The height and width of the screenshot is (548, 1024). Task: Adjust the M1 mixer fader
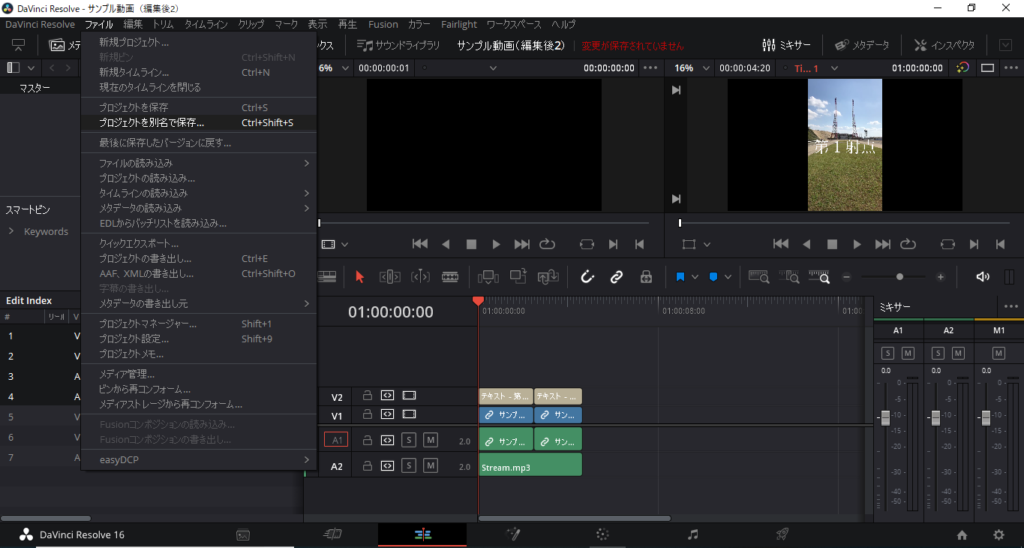(x=986, y=417)
